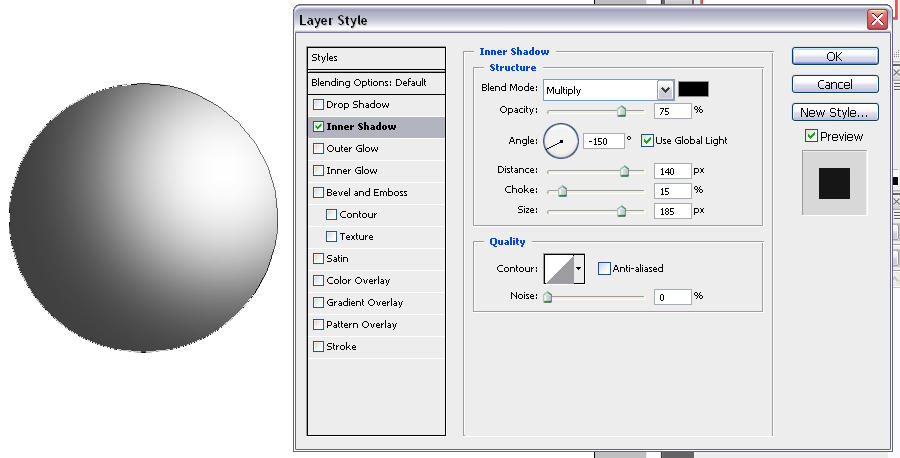Click the Cancel button

(x=835, y=84)
